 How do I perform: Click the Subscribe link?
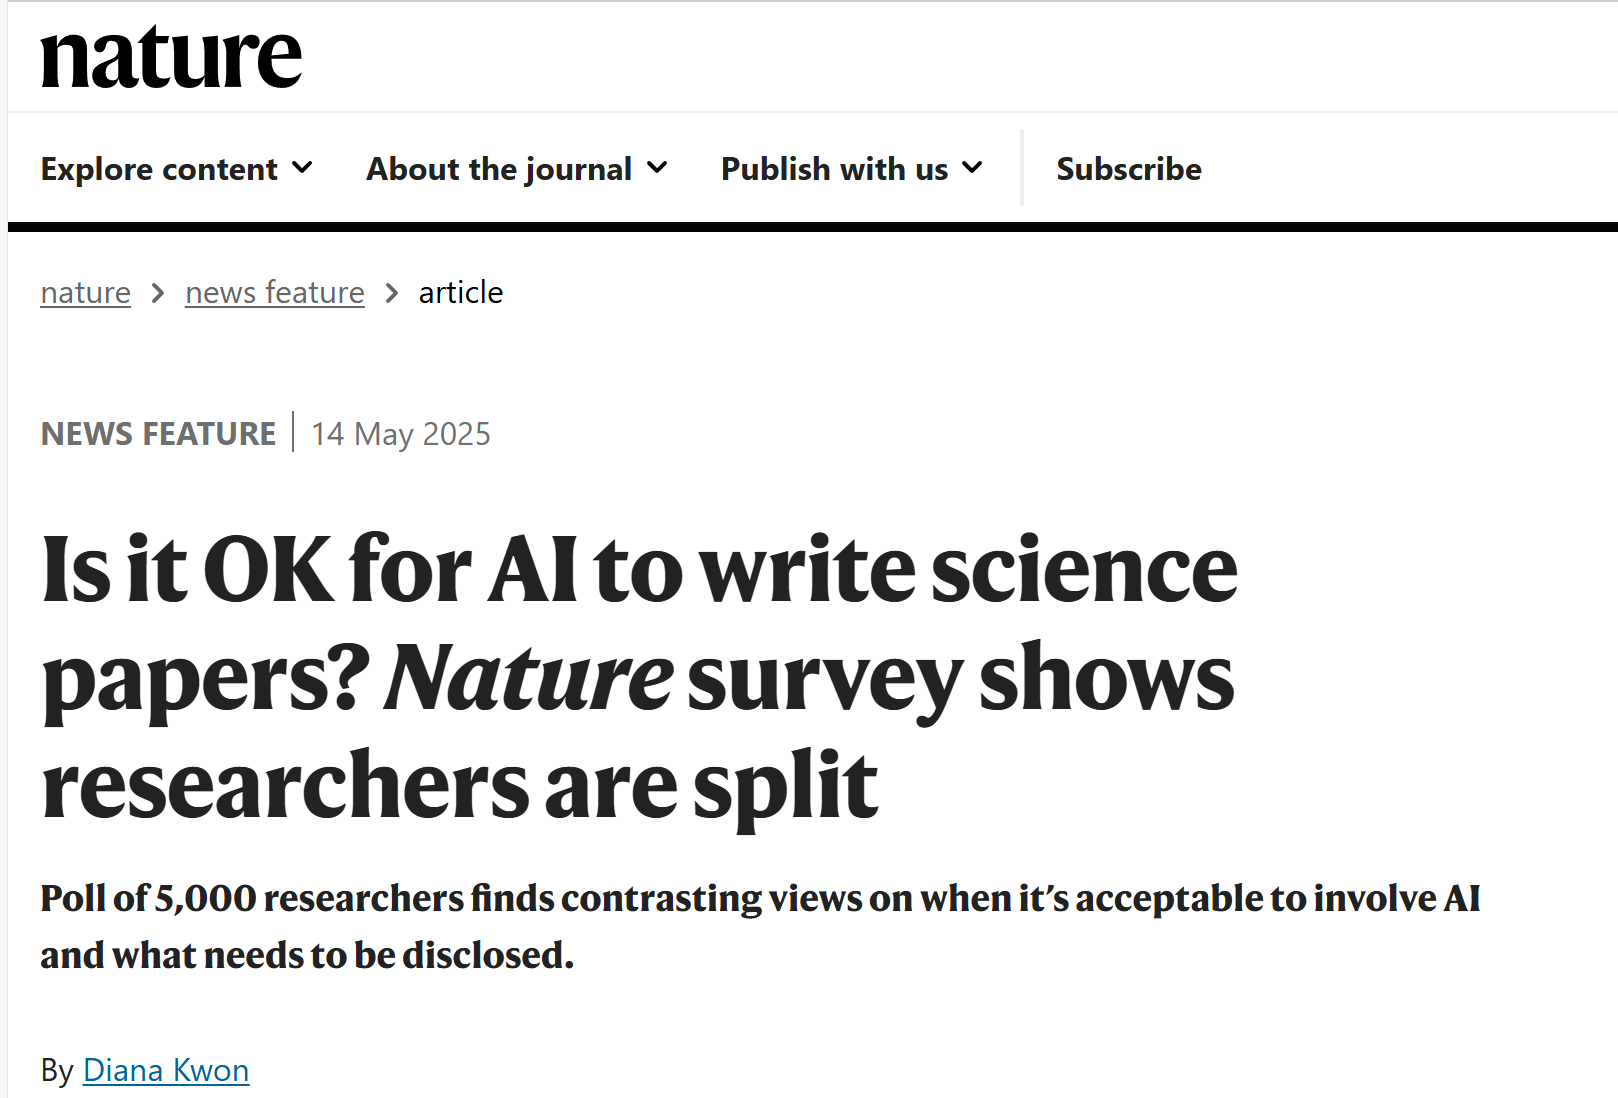click(1129, 169)
